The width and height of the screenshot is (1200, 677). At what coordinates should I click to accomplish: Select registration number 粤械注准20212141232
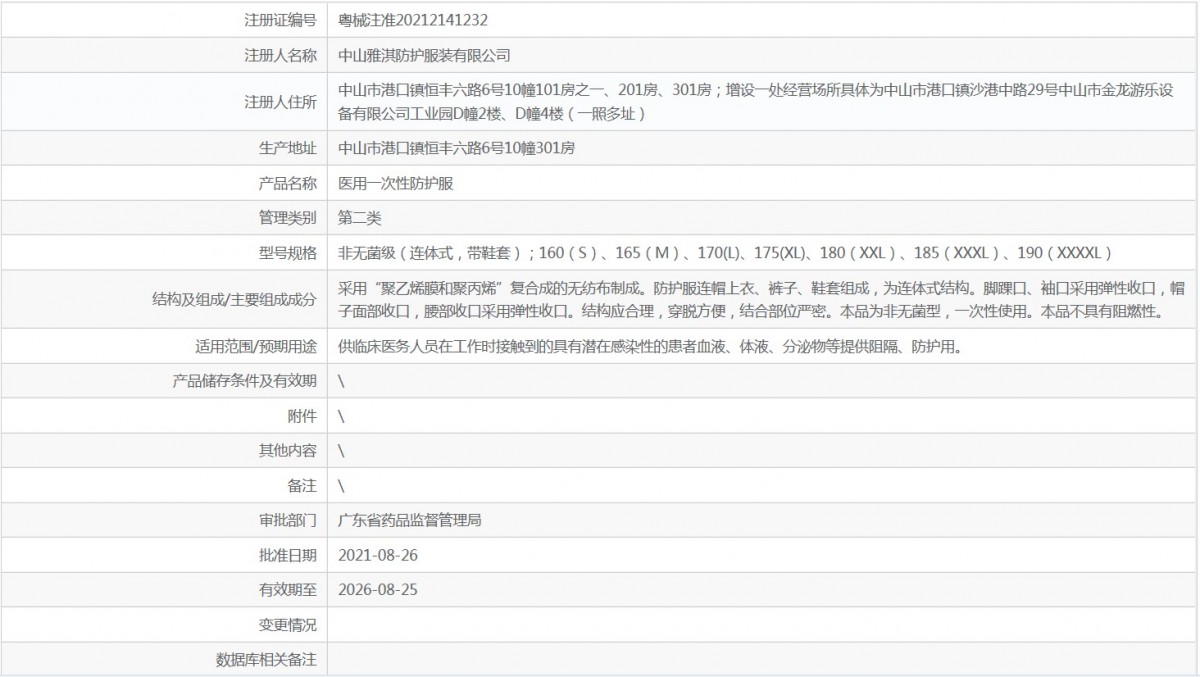(413, 19)
